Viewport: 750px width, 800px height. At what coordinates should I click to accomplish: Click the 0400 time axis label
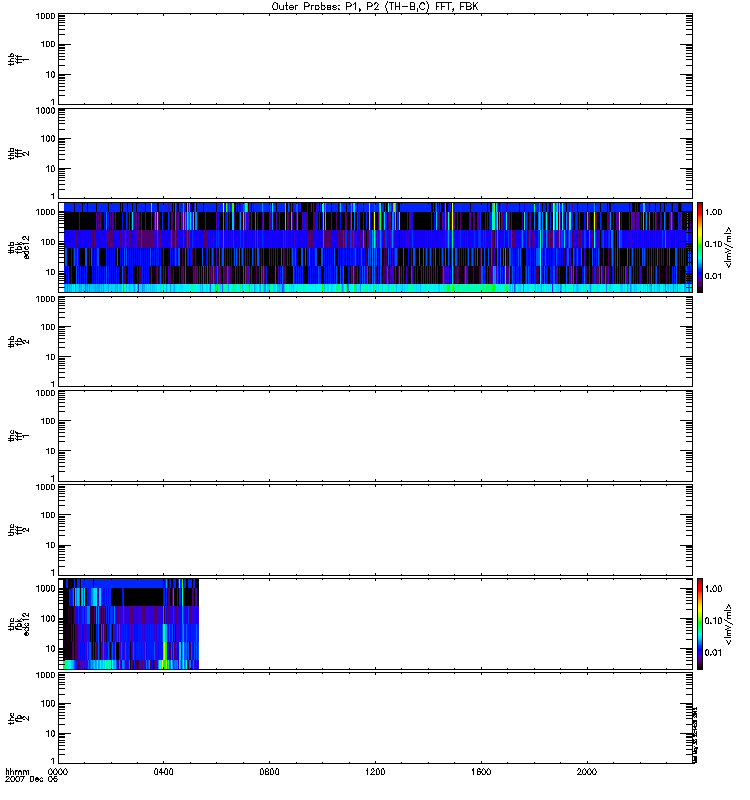pos(164,773)
